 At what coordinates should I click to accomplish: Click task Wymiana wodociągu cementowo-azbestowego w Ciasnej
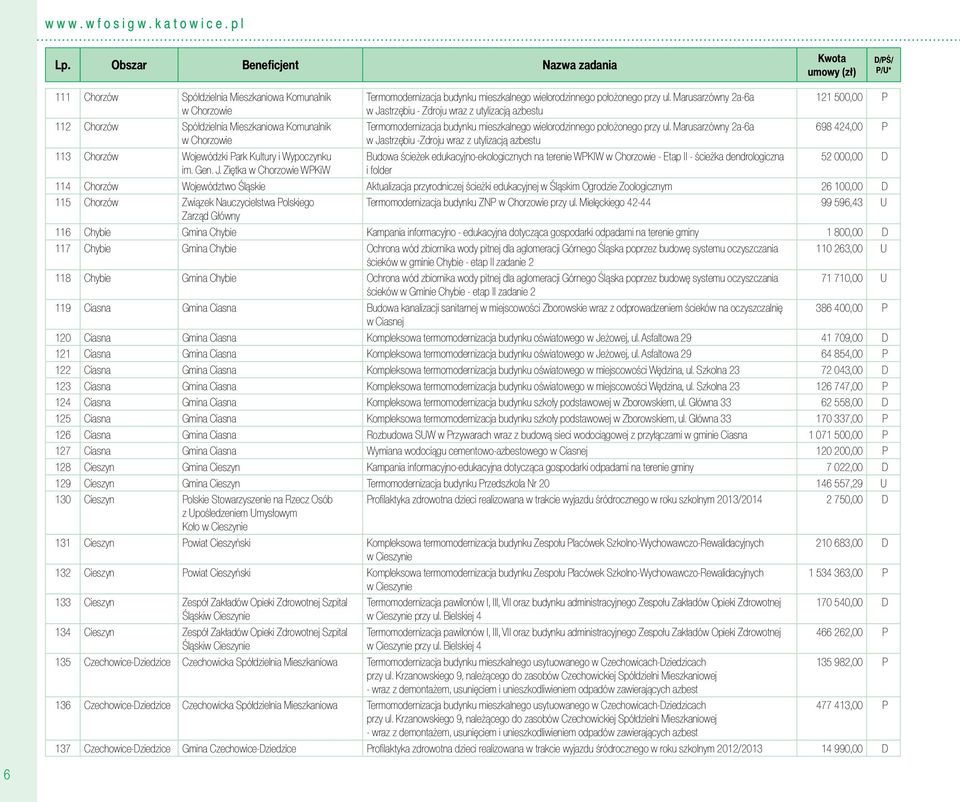point(477,451)
